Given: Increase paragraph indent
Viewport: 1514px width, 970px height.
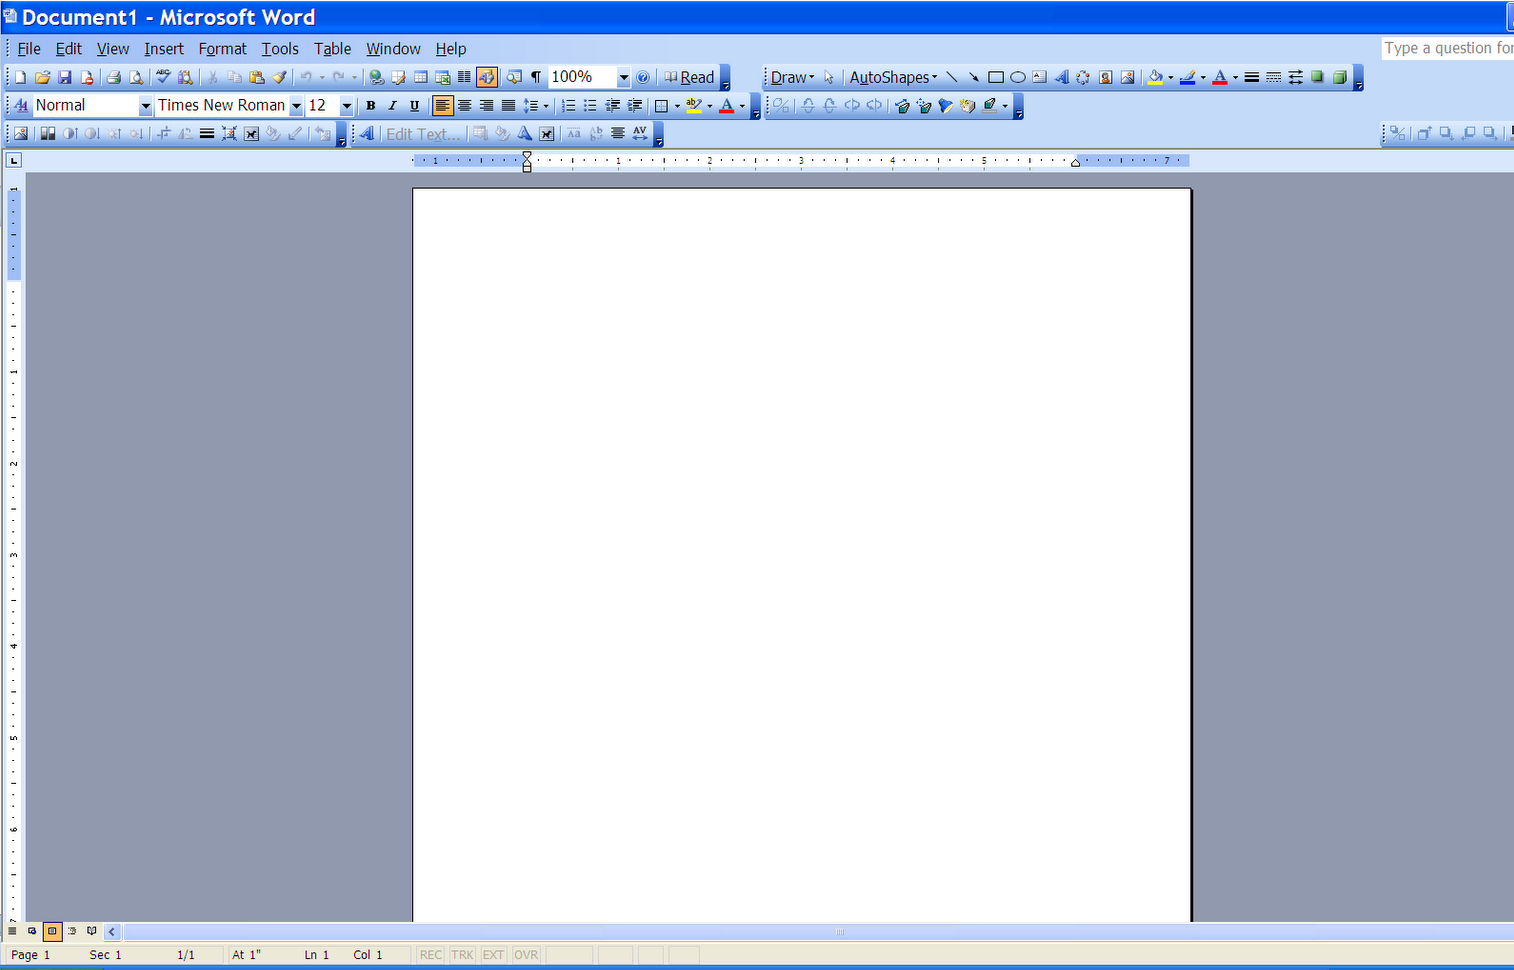Looking at the screenshot, I should pos(634,105).
